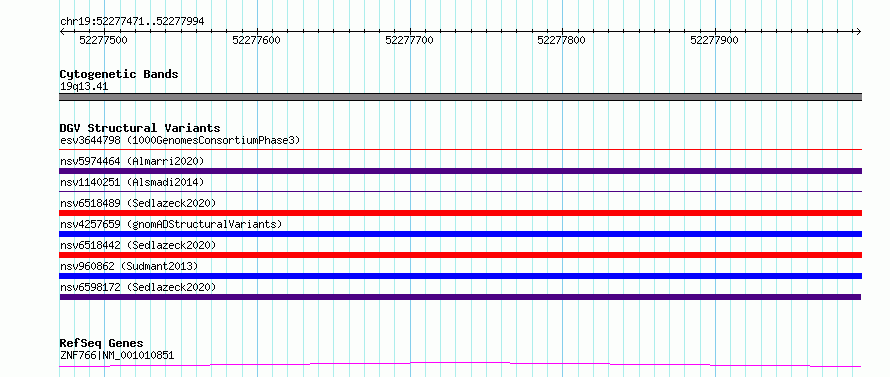Click ruler position 52277600

pos(257,40)
